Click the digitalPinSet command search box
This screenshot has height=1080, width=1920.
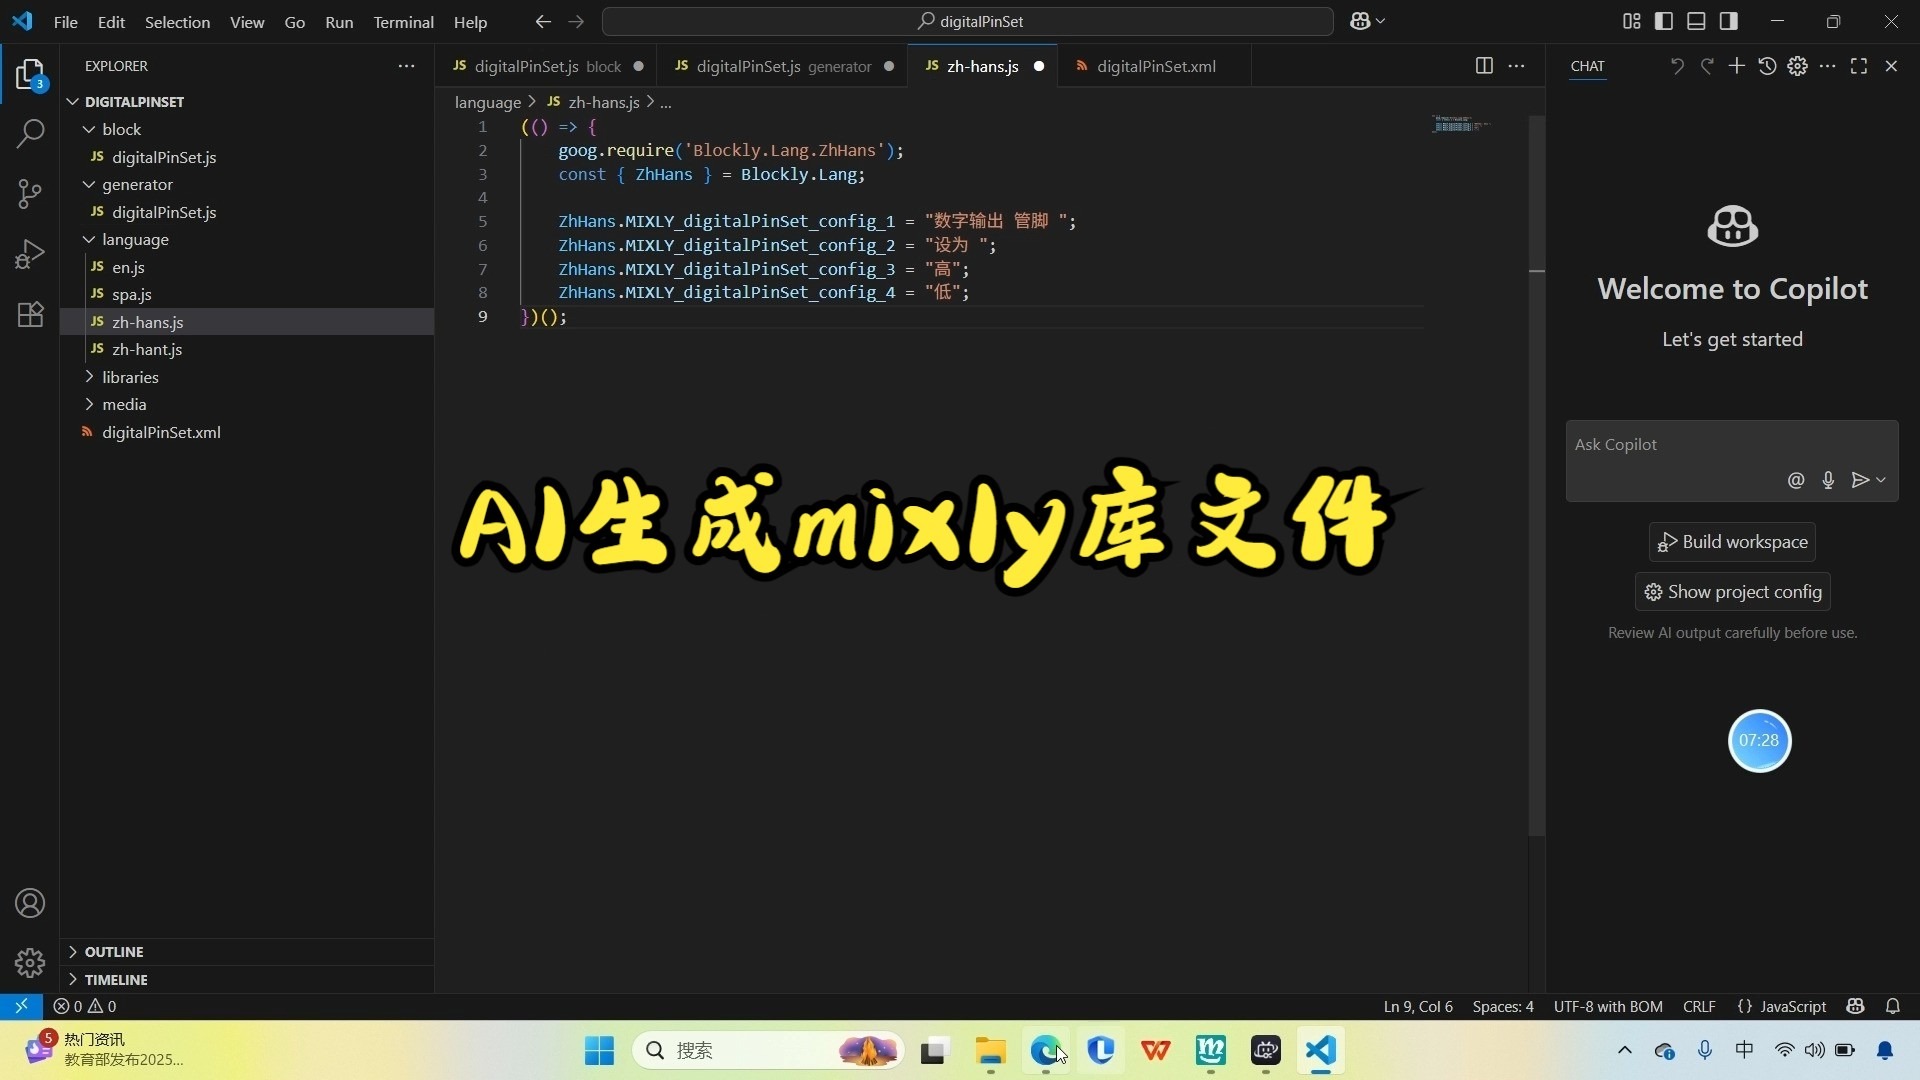(x=968, y=21)
